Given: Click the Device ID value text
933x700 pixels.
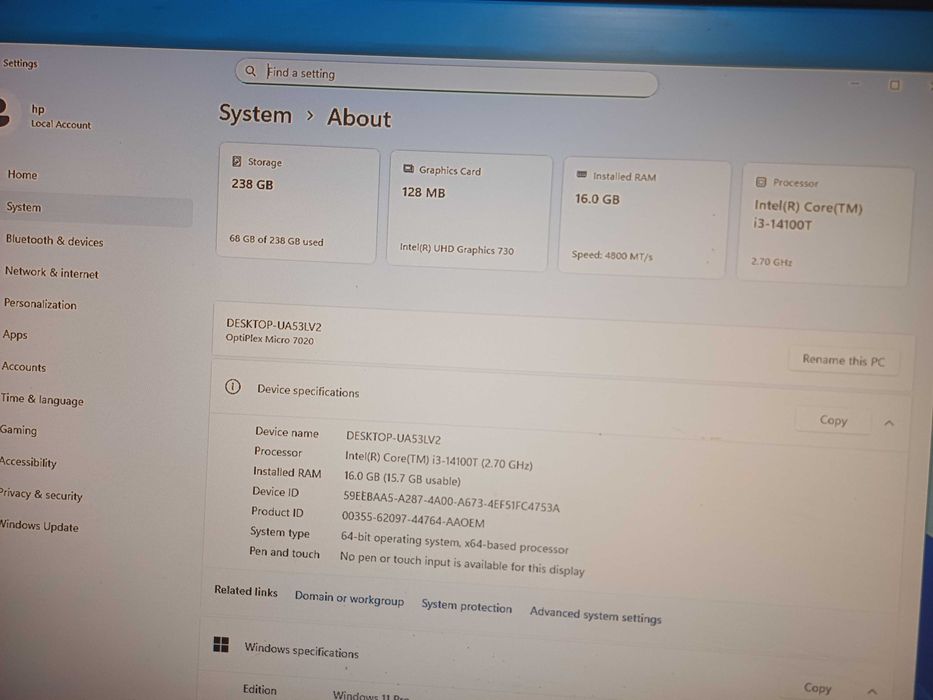Looking at the screenshot, I should [x=451, y=501].
